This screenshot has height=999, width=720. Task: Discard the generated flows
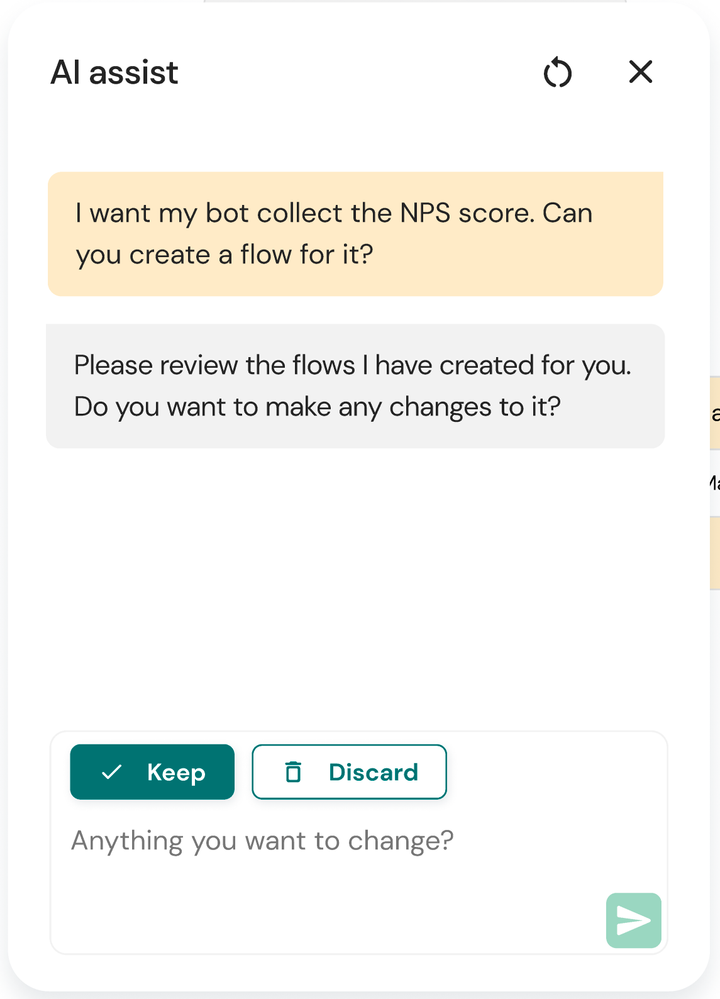[x=349, y=772]
